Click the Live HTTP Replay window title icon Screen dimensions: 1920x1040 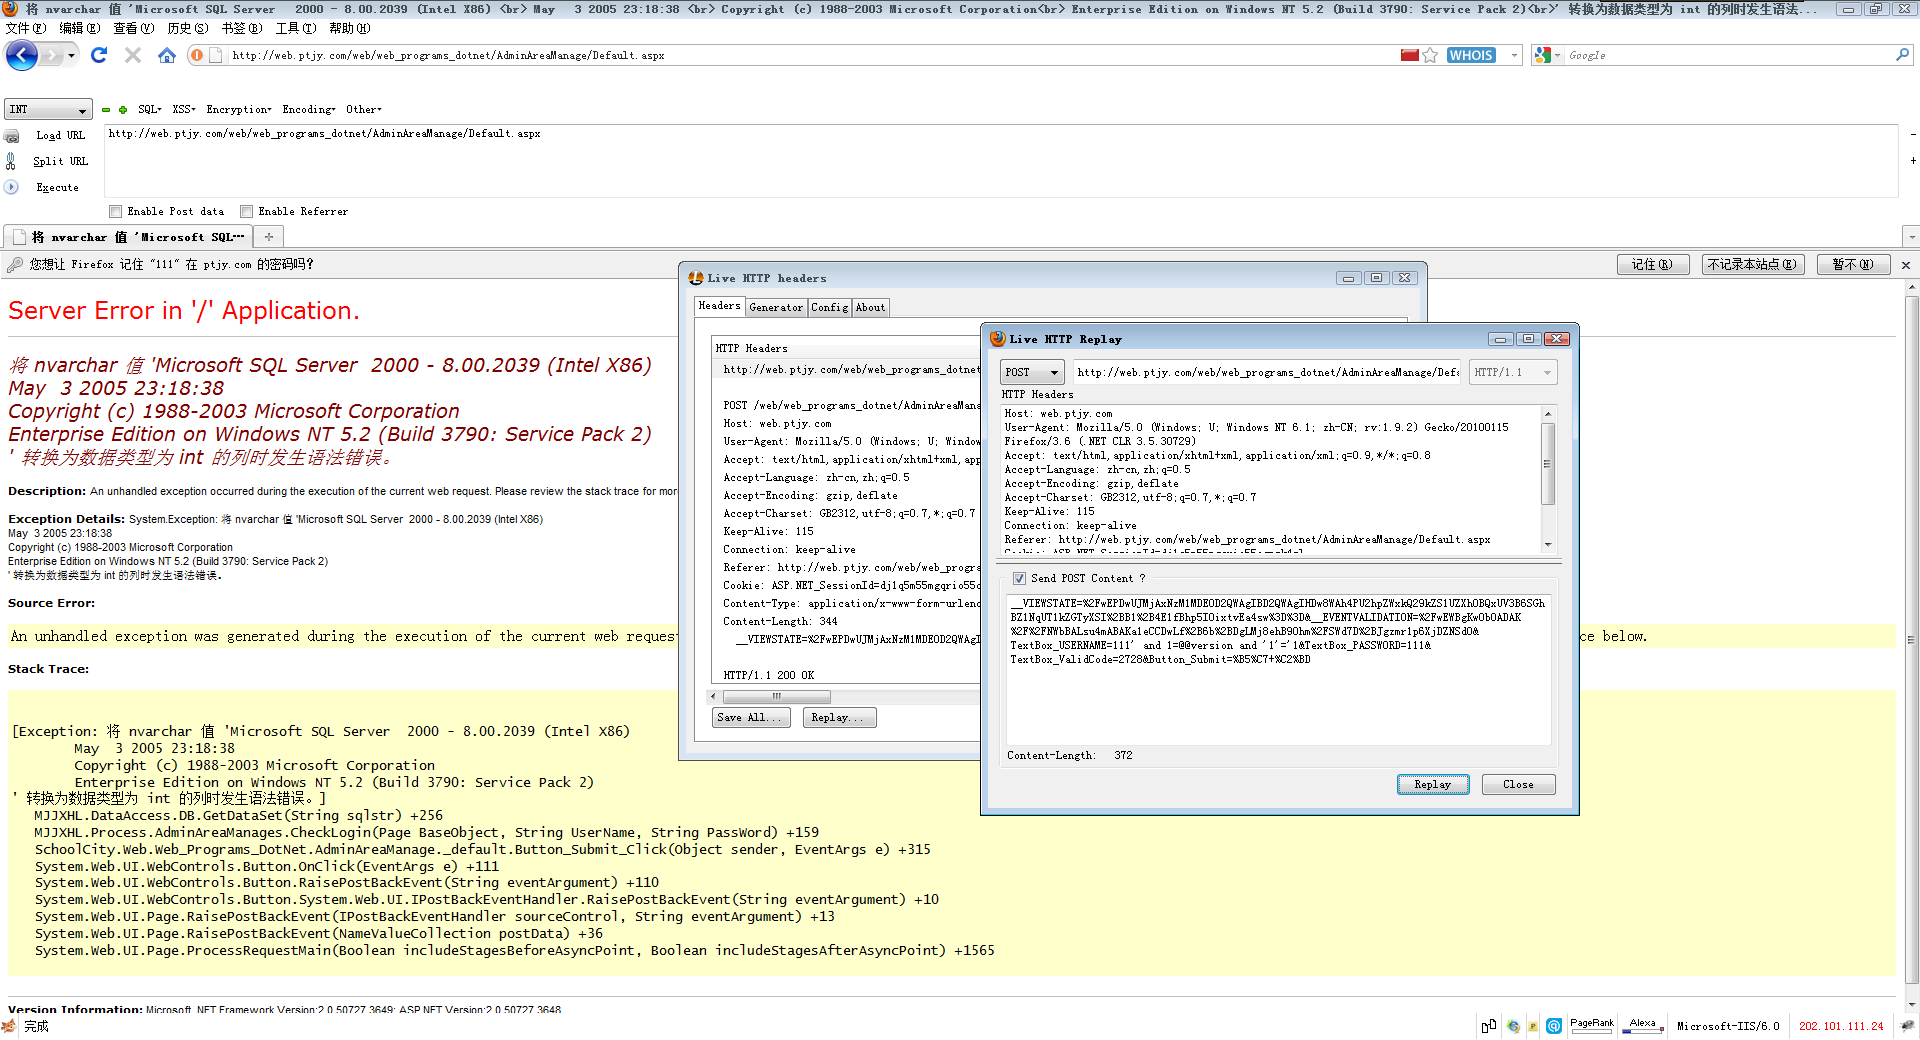[x=998, y=339]
